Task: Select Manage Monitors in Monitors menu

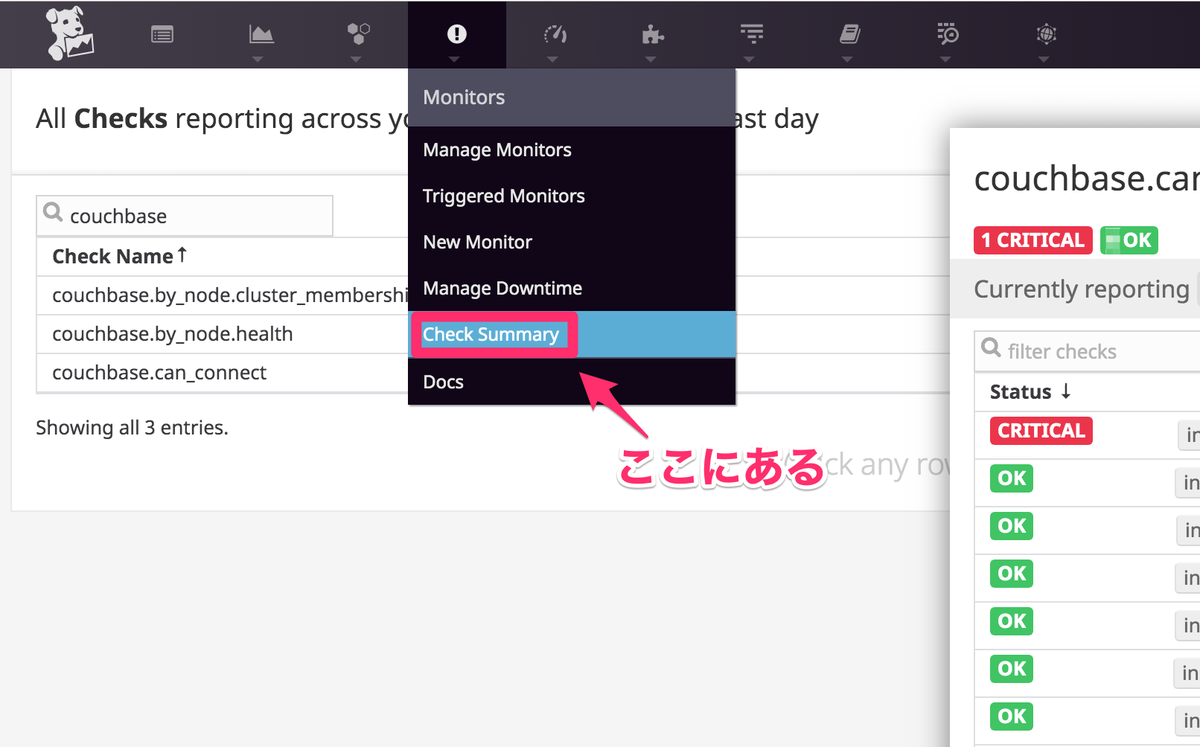Action: pyautogui.click(x=572, y=150)
